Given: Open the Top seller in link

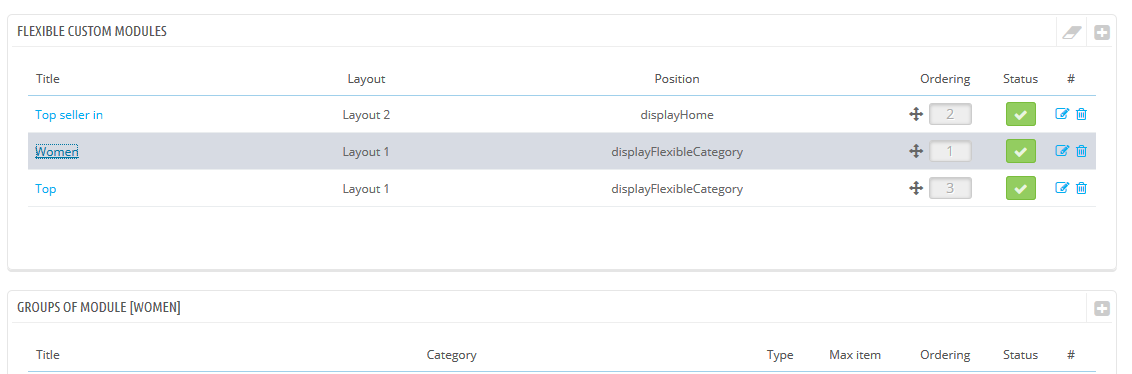Looking at the screenshot, I should (69, 114).
